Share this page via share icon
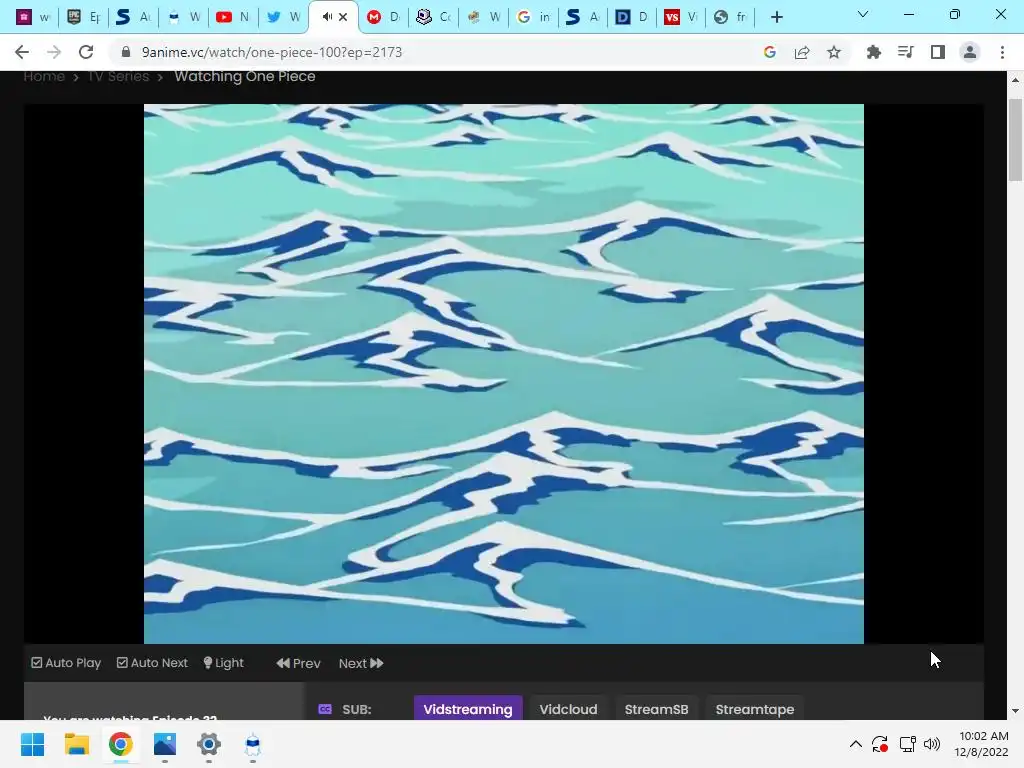Screen dimensions: 1024x768 pyautogui.click(x=802, y=52)
